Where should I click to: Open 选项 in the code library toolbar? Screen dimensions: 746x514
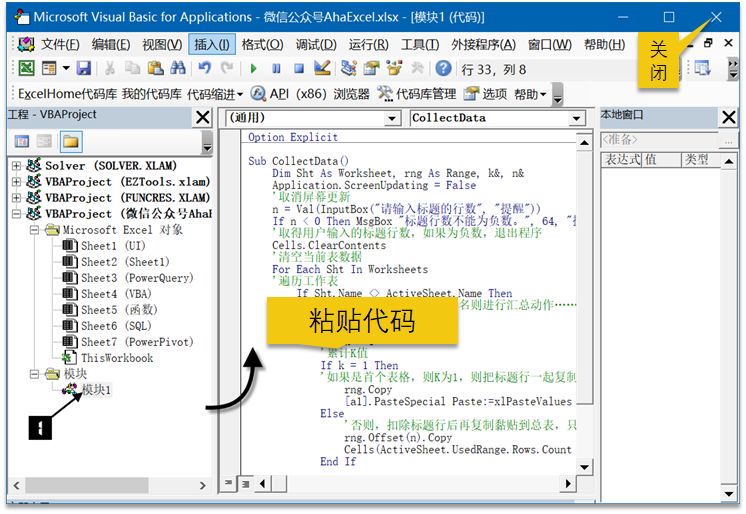485,94
